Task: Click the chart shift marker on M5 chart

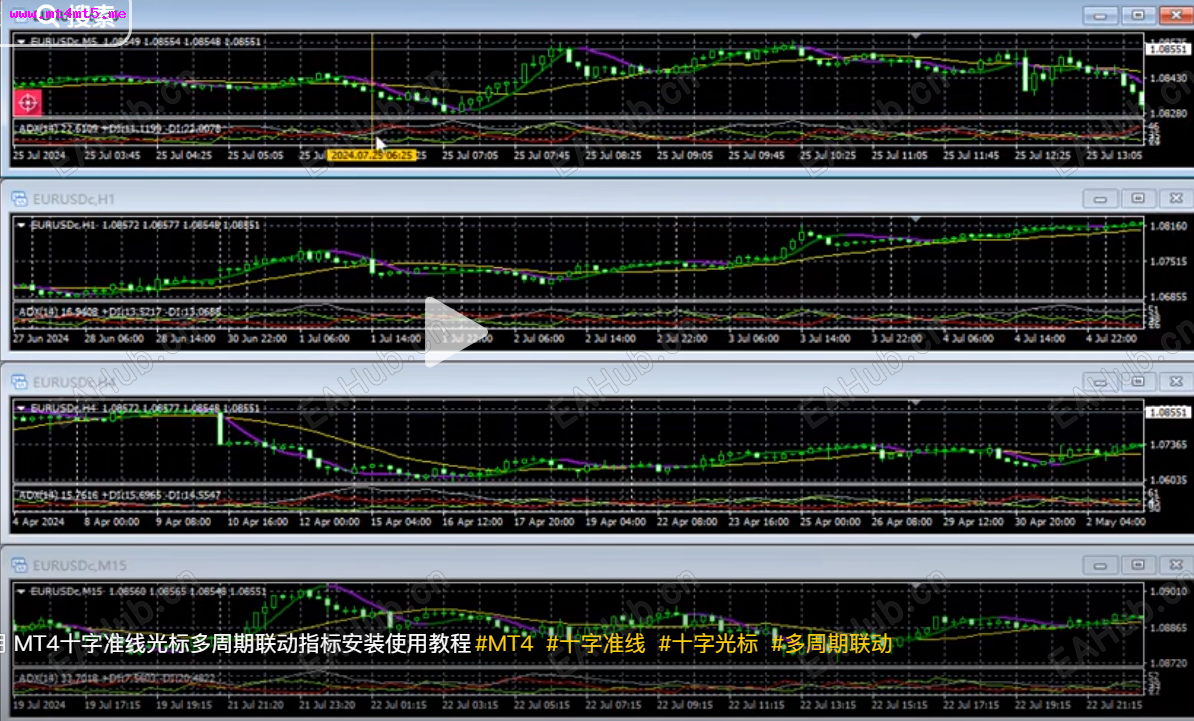Action: (x=915, y=36)
